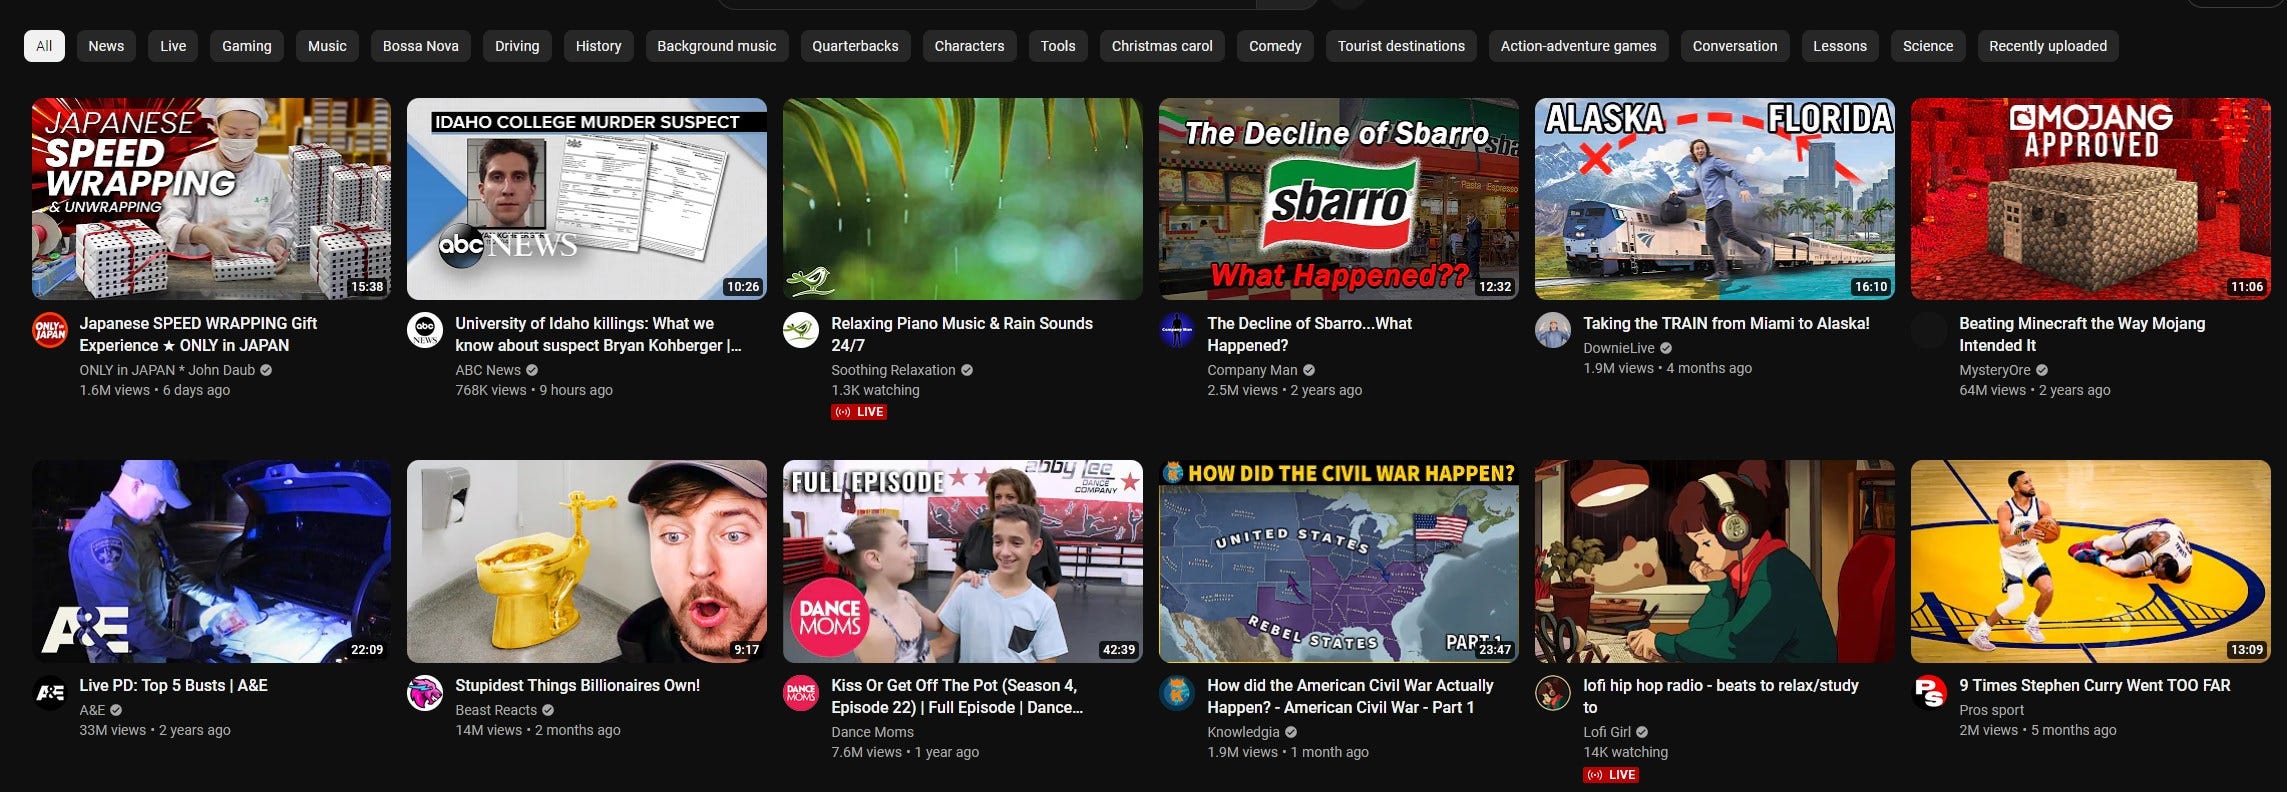This screenshot has height=792, width=2287.
Task: Open the Stephen Curry basketball thumbnail
Action: pyautogui.click(x=2091, y=561)
